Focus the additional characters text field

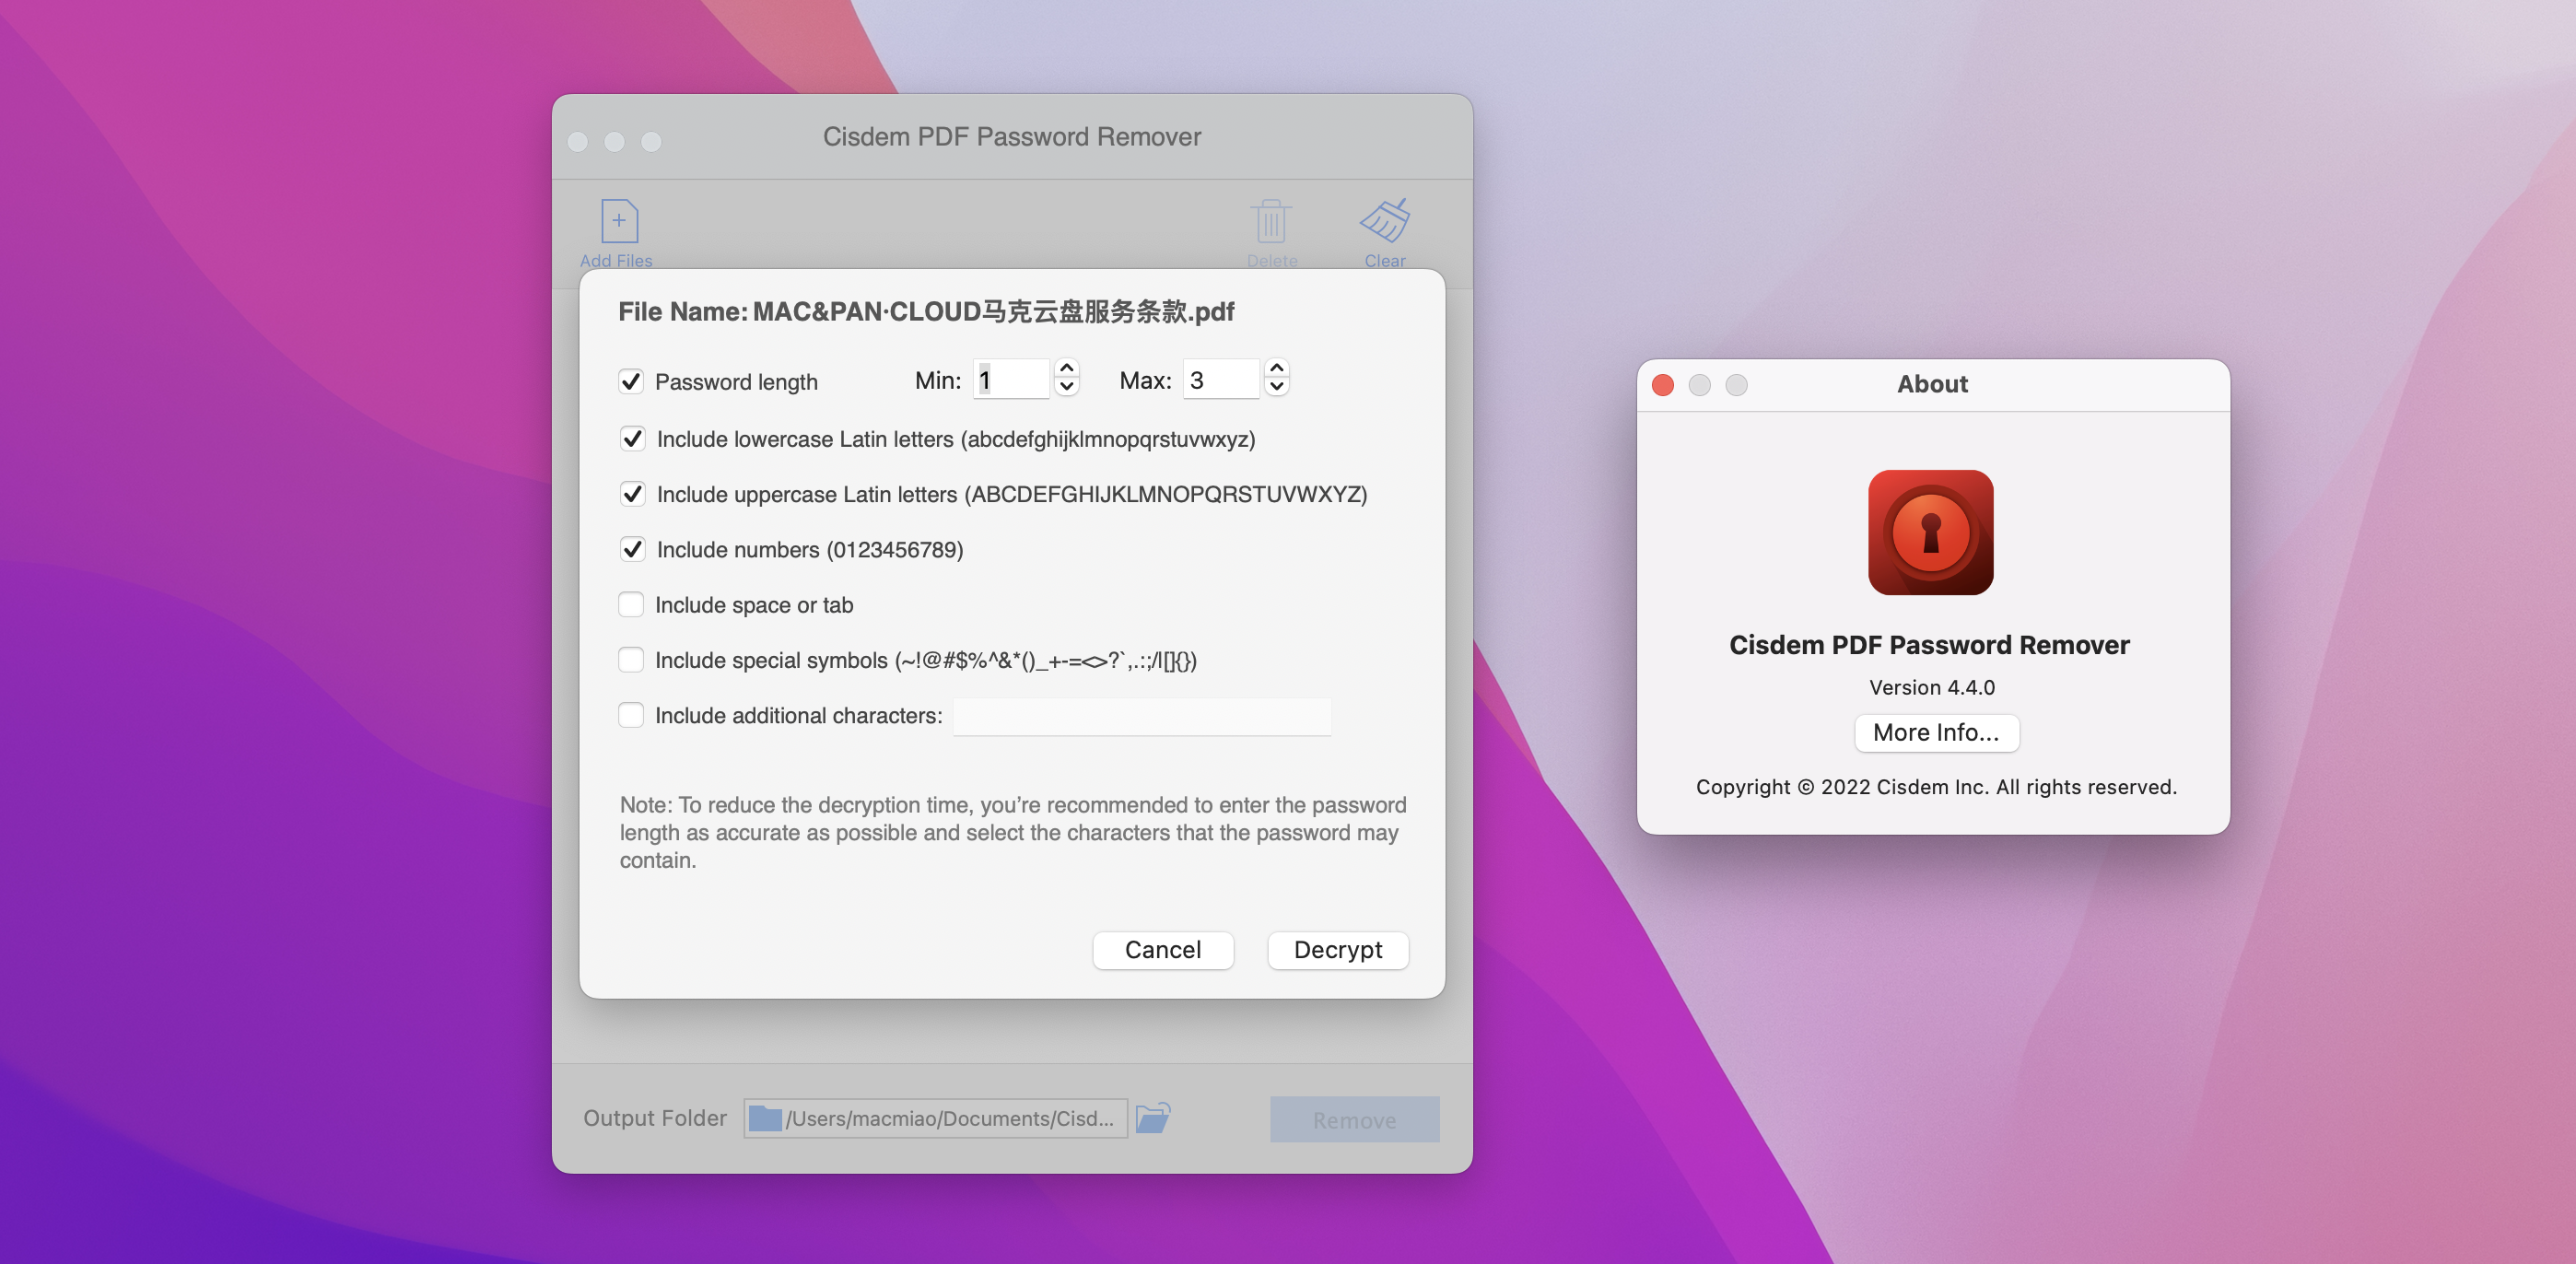pyautogui.click(x=1141, y=716)
